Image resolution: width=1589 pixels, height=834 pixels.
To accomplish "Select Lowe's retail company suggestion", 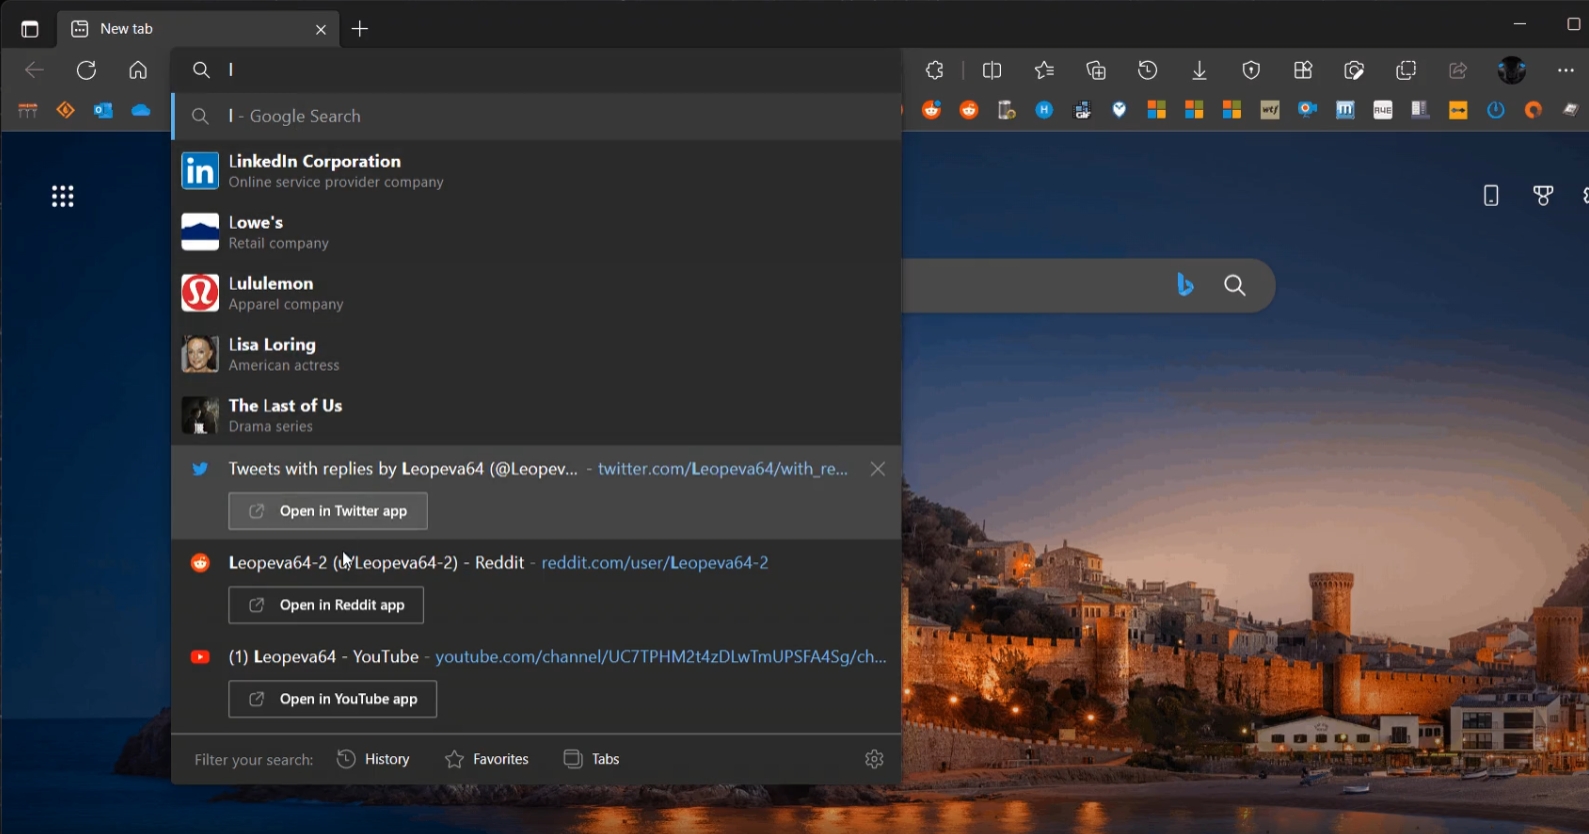I will point(537,232).
